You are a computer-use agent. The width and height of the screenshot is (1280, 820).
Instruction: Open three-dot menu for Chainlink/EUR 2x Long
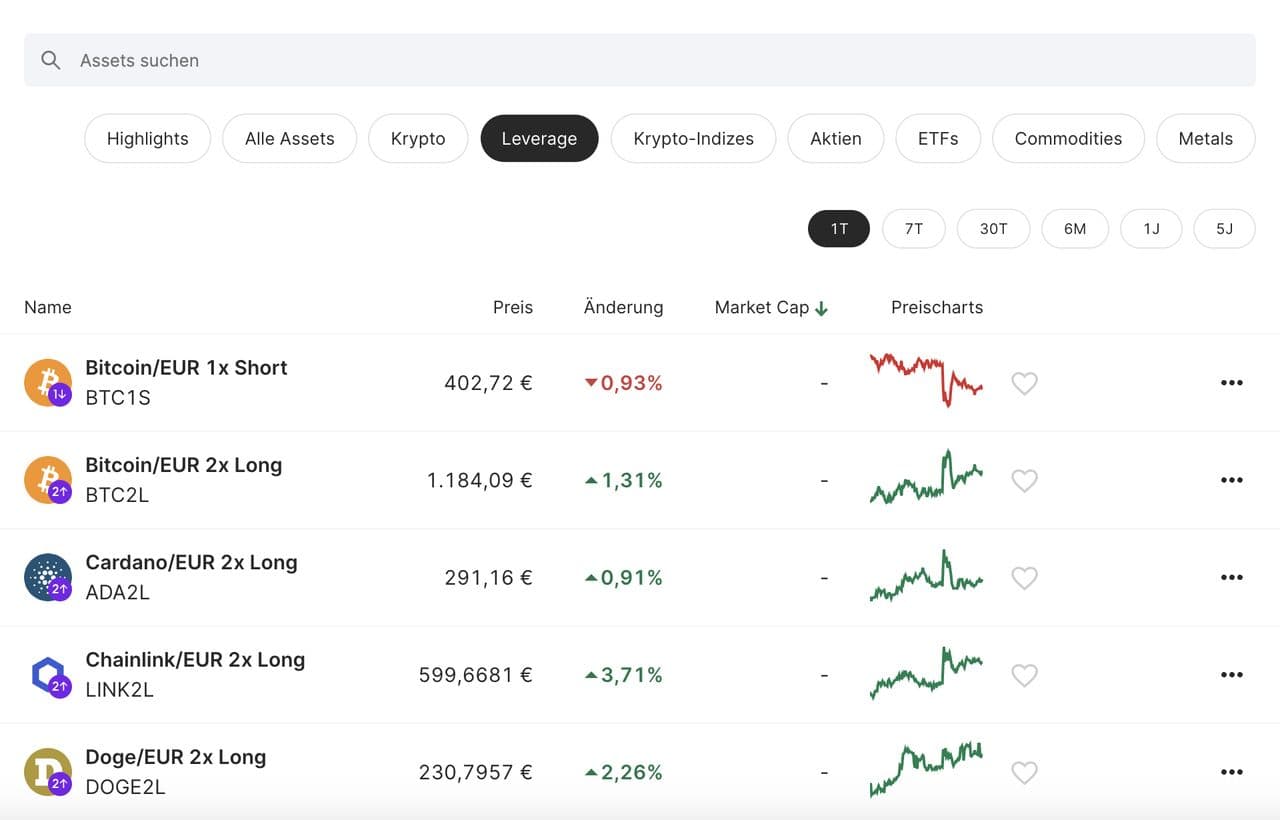(1231, 675)
